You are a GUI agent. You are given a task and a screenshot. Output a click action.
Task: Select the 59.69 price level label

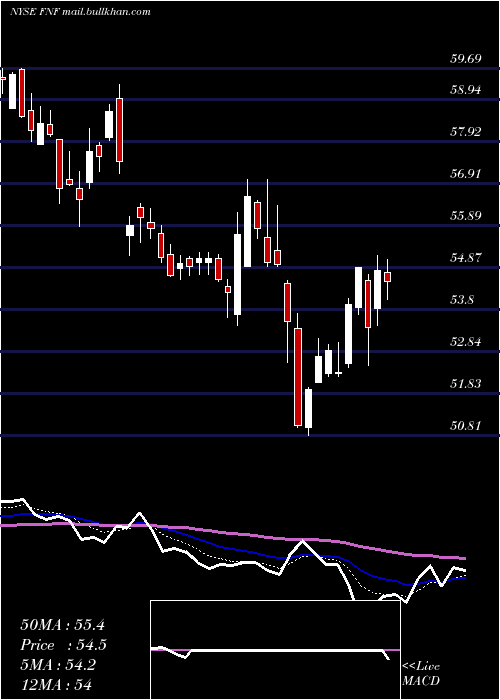coord(465,58)
